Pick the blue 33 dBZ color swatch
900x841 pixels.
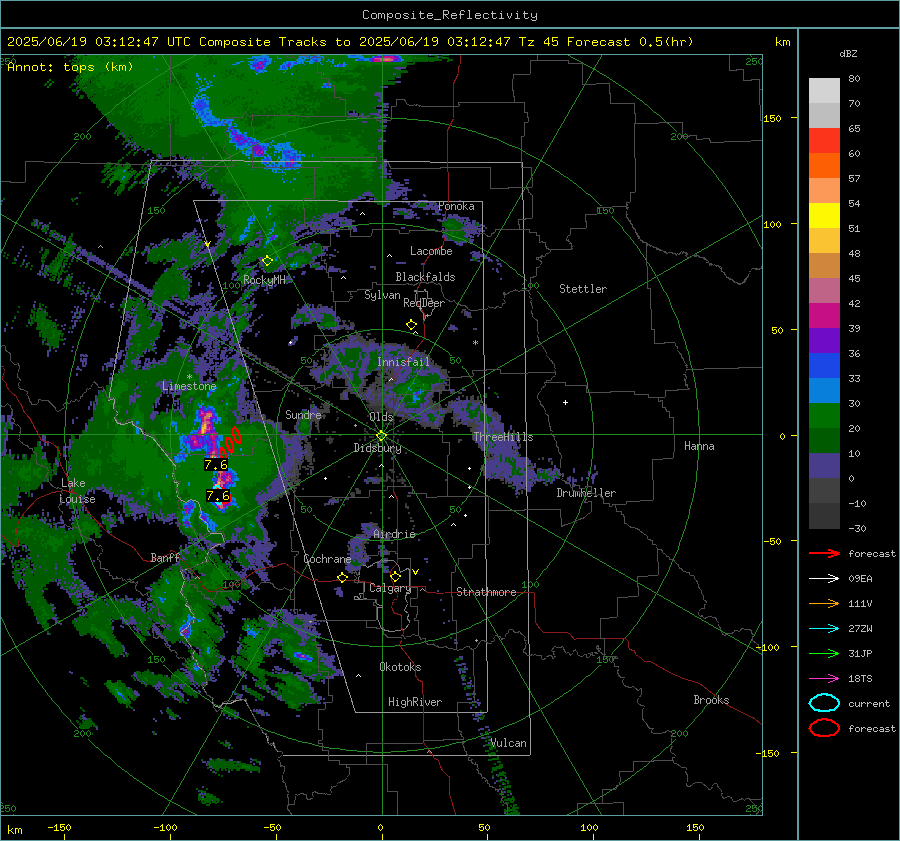(824, 366)
